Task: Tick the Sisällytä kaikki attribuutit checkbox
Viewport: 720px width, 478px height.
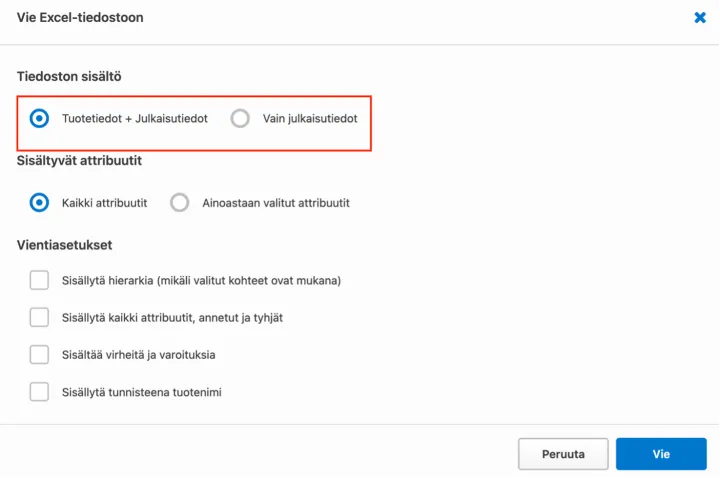Action: (39, 317)
